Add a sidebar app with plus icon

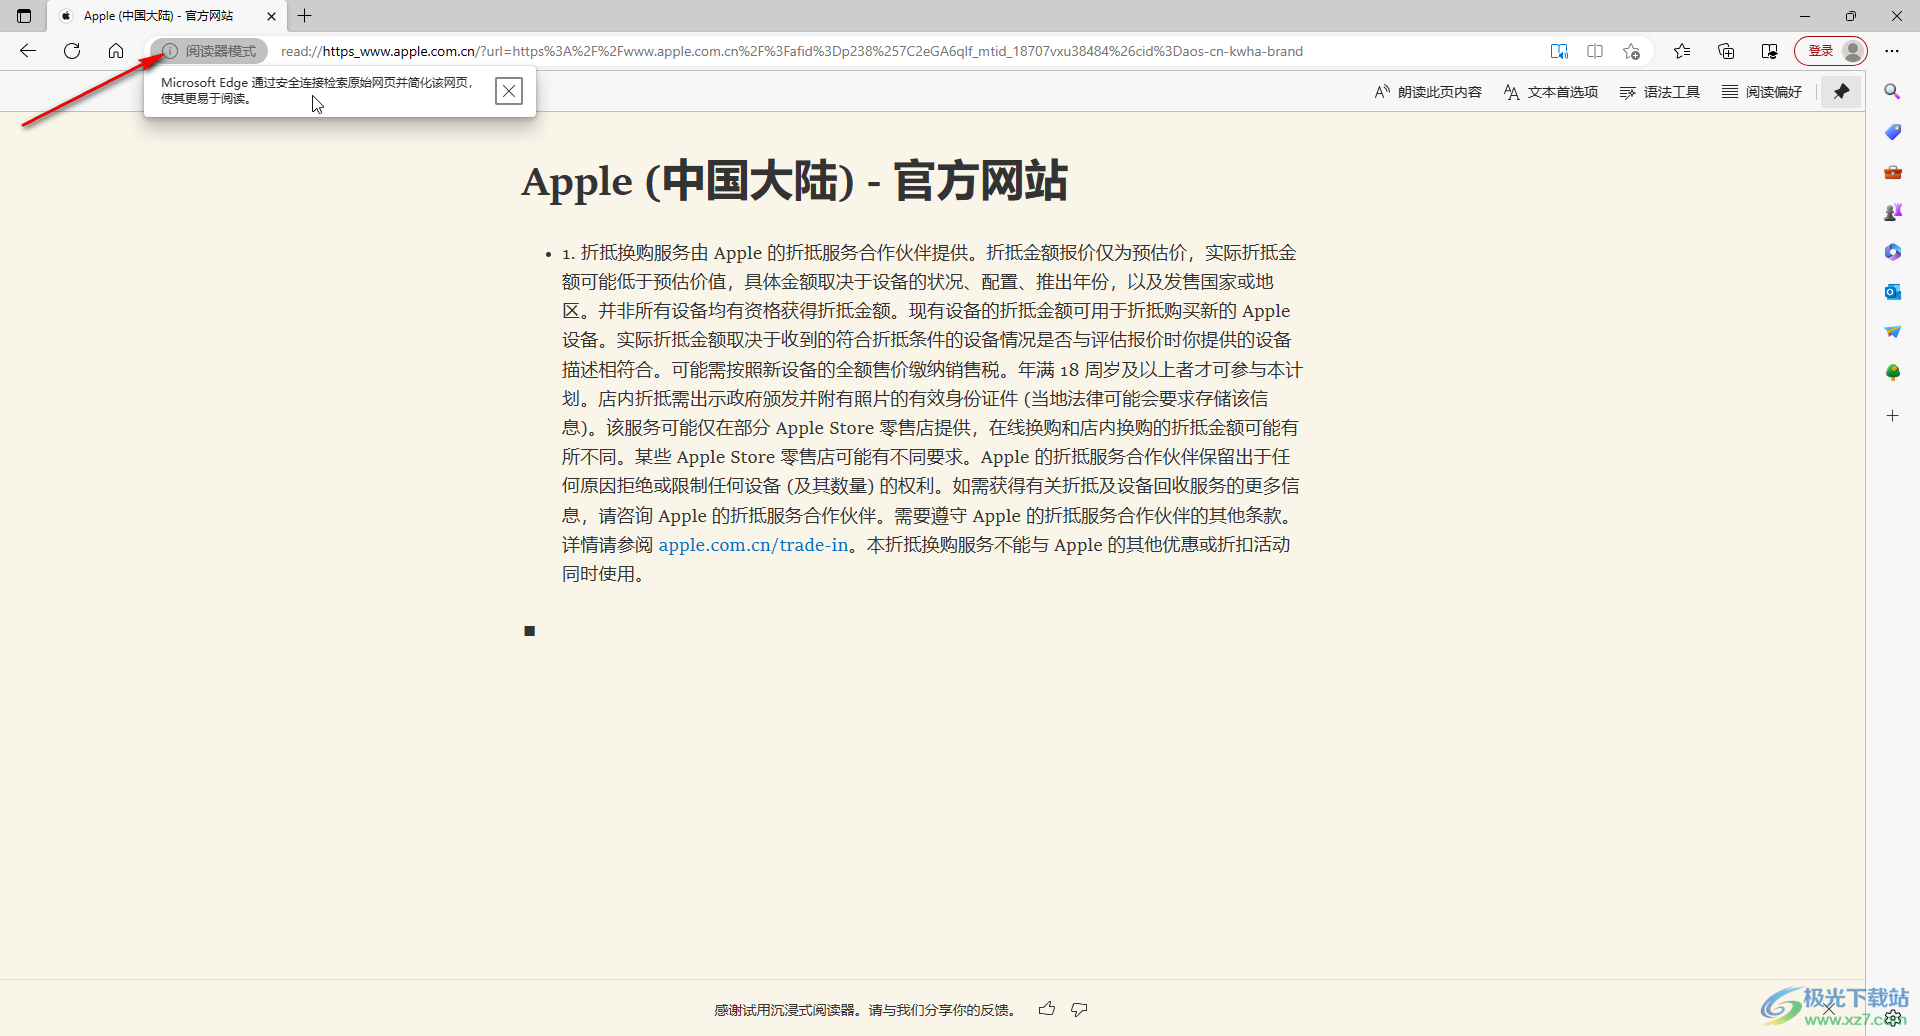(1892, 415)
